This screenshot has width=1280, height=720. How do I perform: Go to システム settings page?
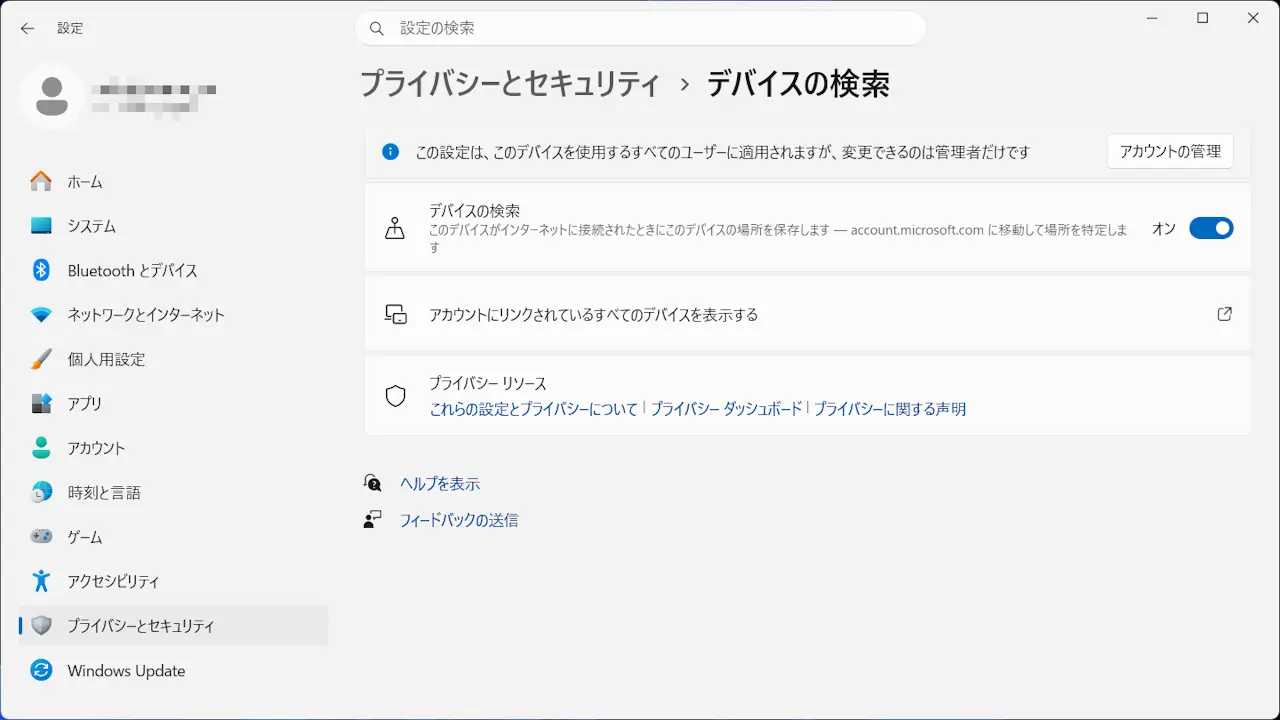point(91,226)
